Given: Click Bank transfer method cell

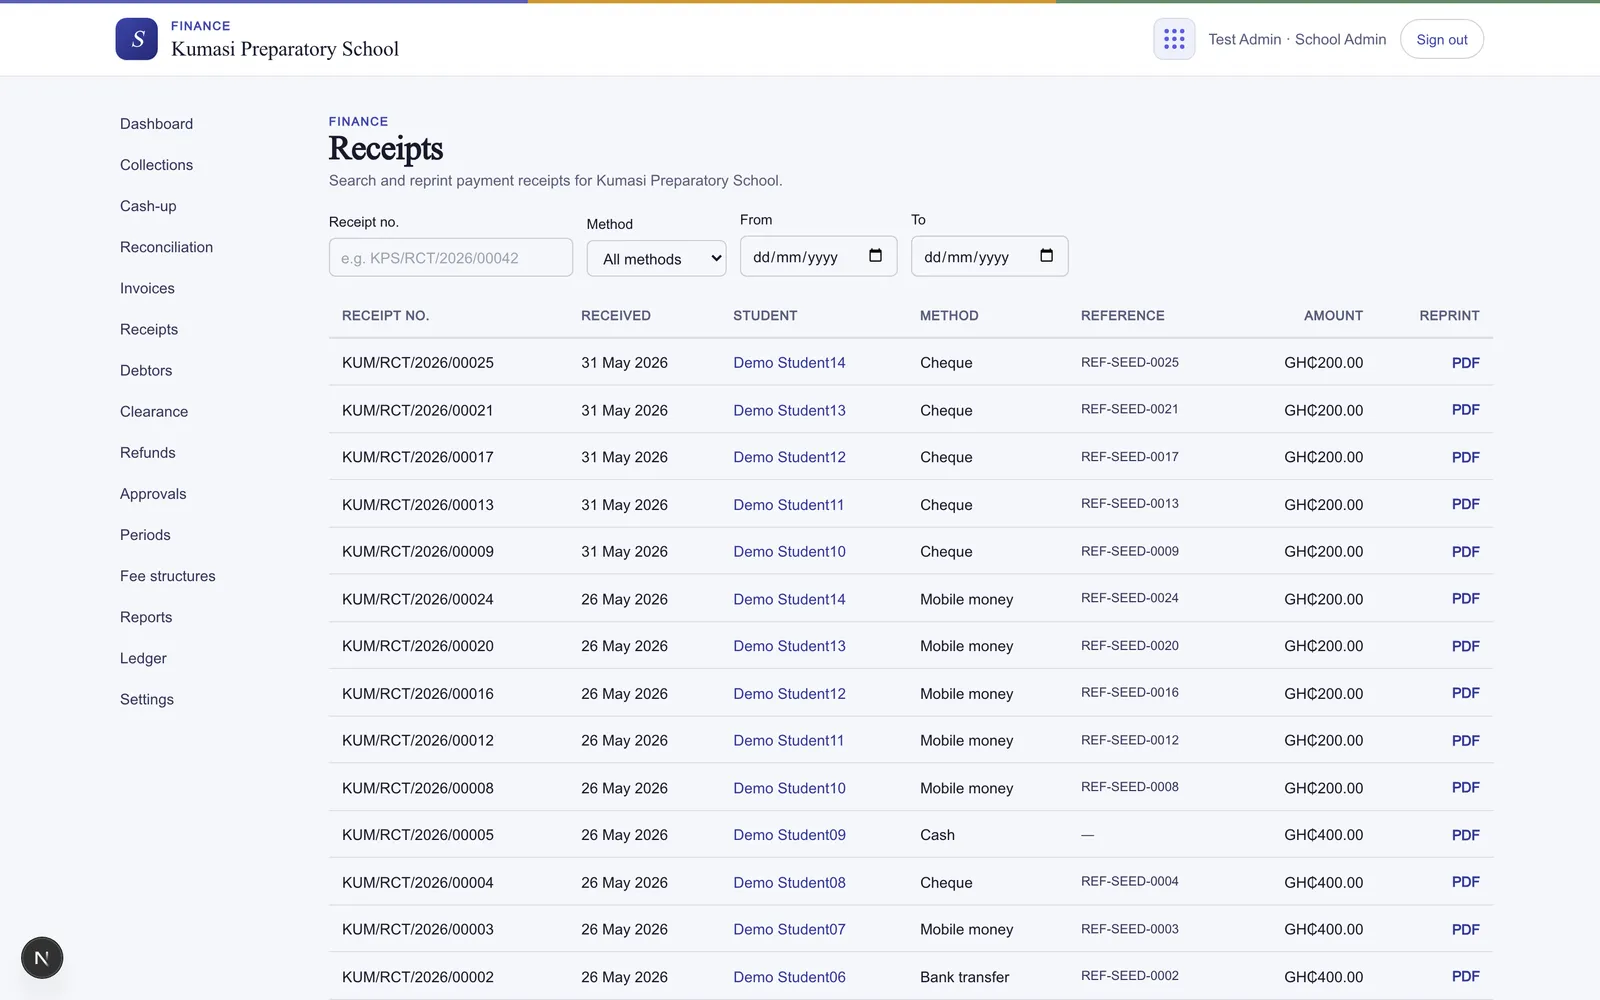Looking at the screenshot, I should click(964, 977).
